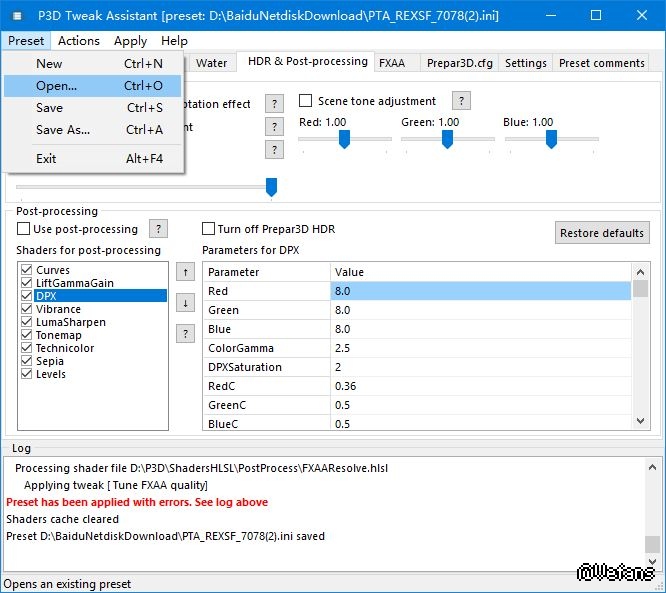Screen dimensions: 666x593
Task: Switch to the Prepar3D.cfg tab
Action: coord(458,63)
